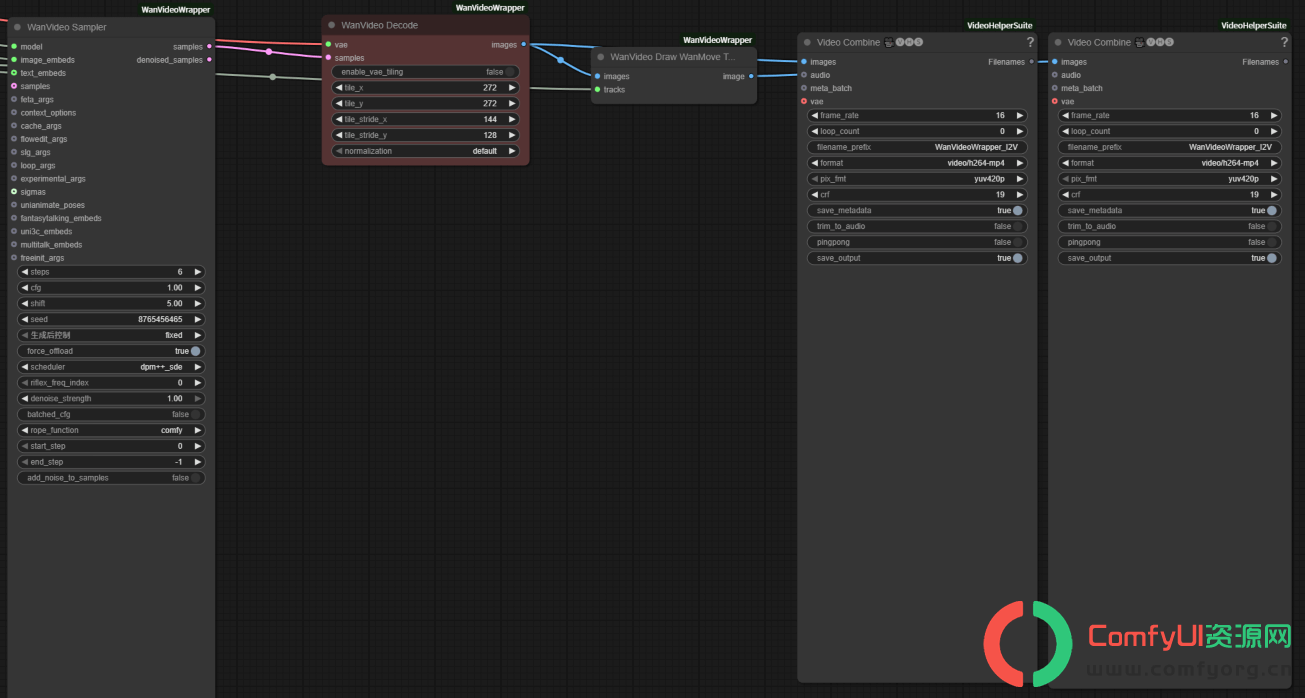Viewport: 1305px width, 698px height.
Task: Open the rope_function dropdown showing comfy
Action: [112, 430]
